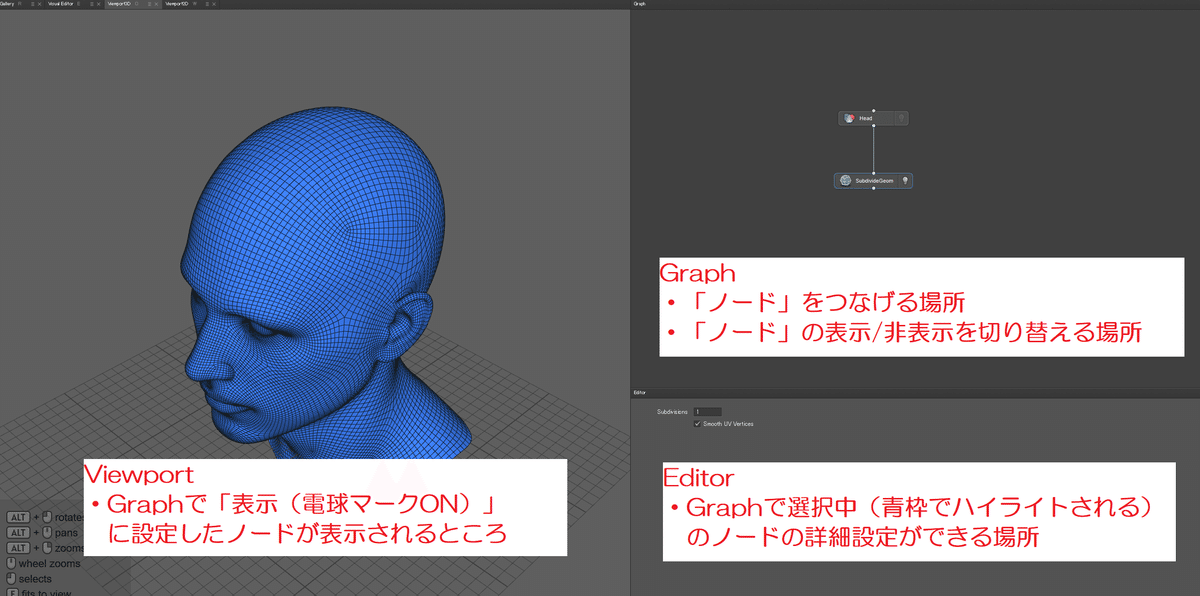Click into the Subdivisions value field
1200x596 pixels.
click(707, 412)
